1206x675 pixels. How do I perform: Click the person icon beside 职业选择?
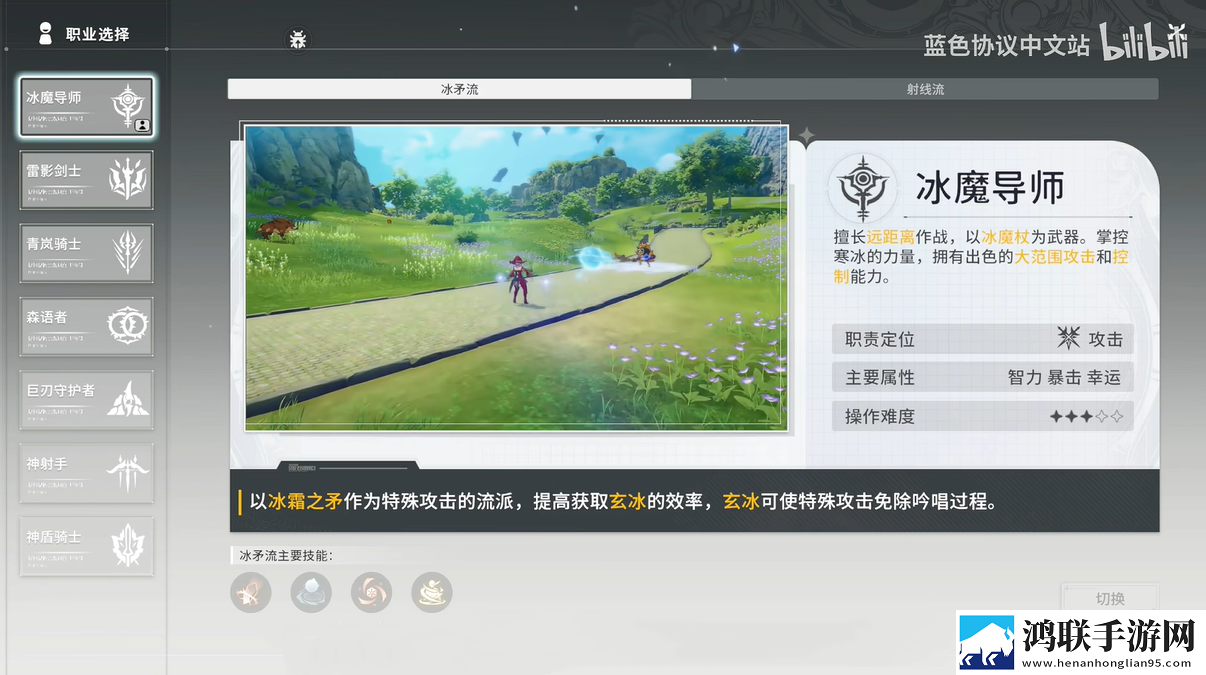pyautogui.click(x=45, y=34)
